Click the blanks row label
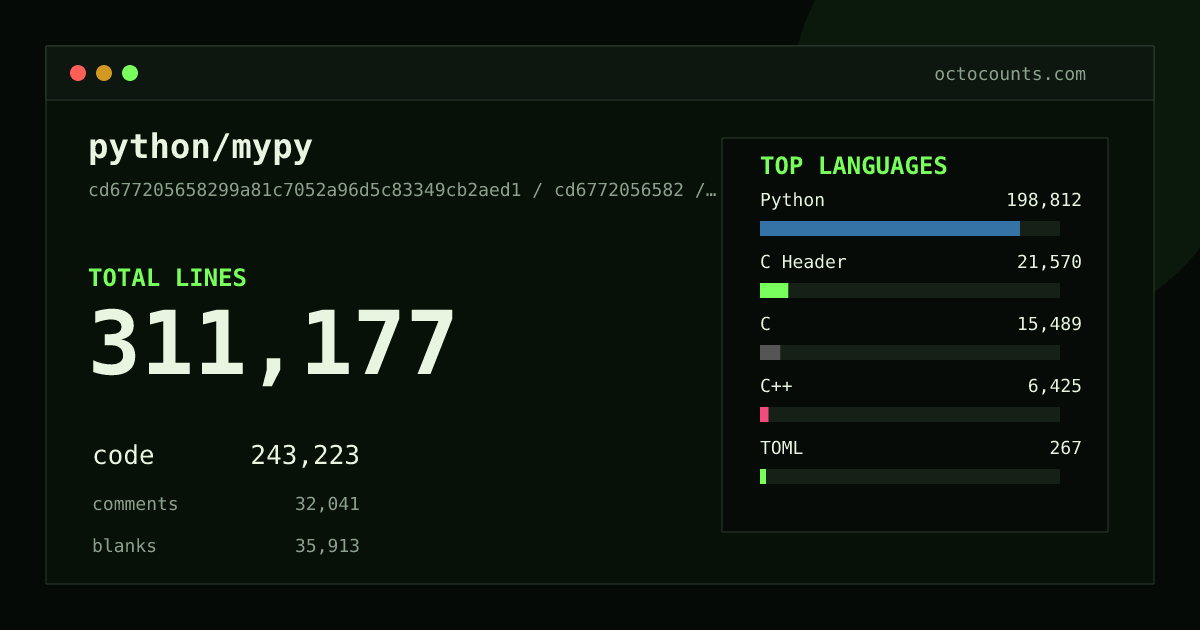 click(x=124, y=546)
